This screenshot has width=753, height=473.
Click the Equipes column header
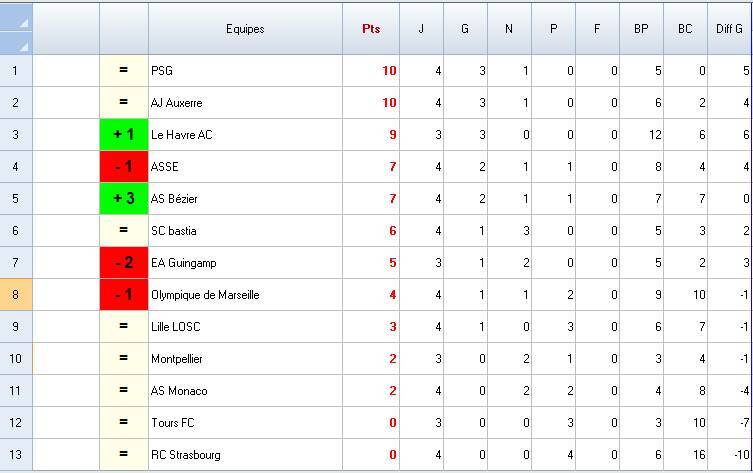245,29
